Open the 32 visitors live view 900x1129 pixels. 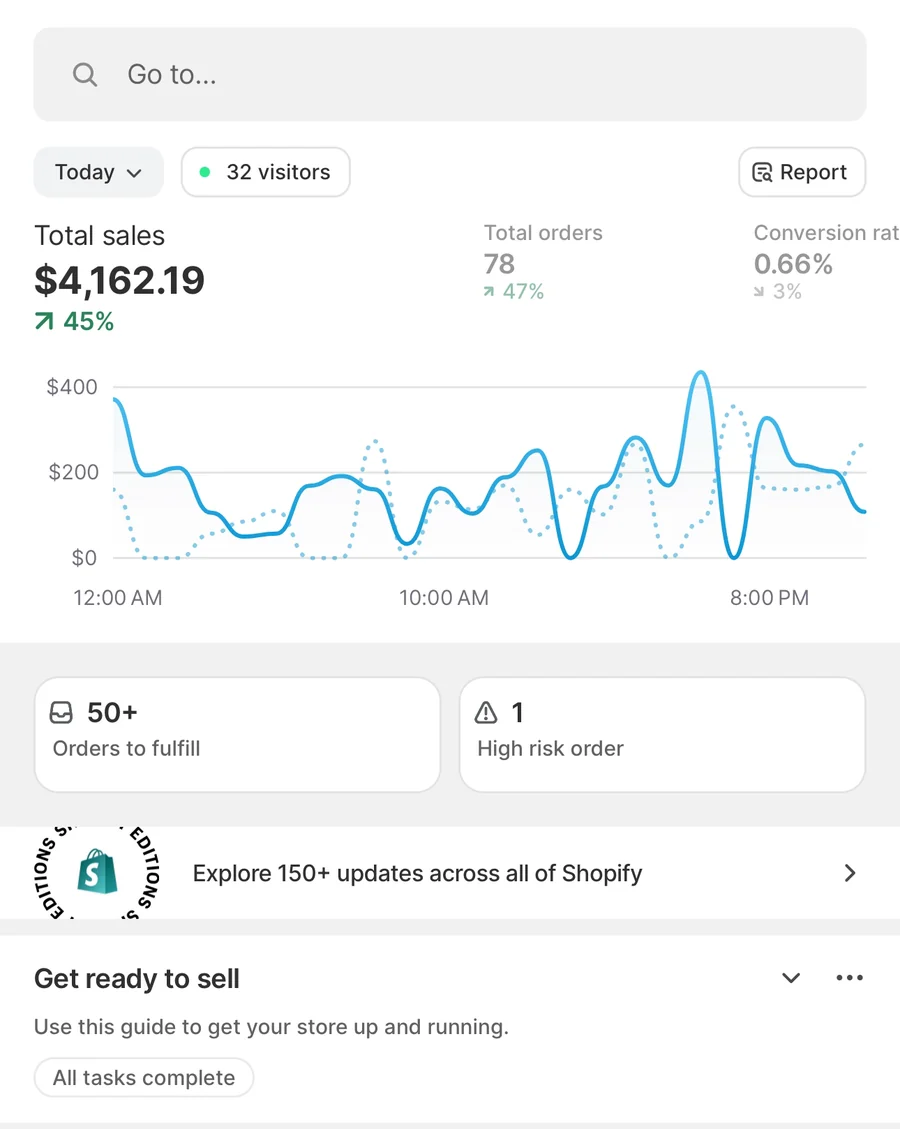coord(266,172)
